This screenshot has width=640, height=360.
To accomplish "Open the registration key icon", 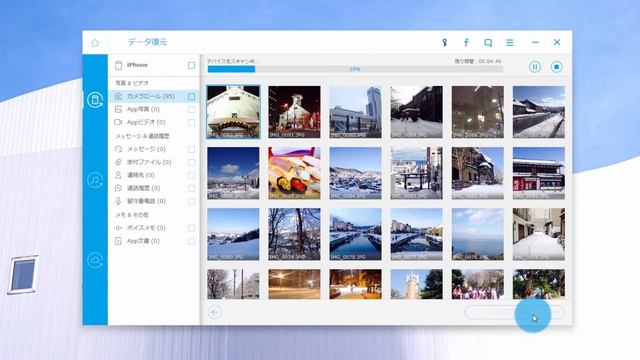I will click(x=444, y=42).
